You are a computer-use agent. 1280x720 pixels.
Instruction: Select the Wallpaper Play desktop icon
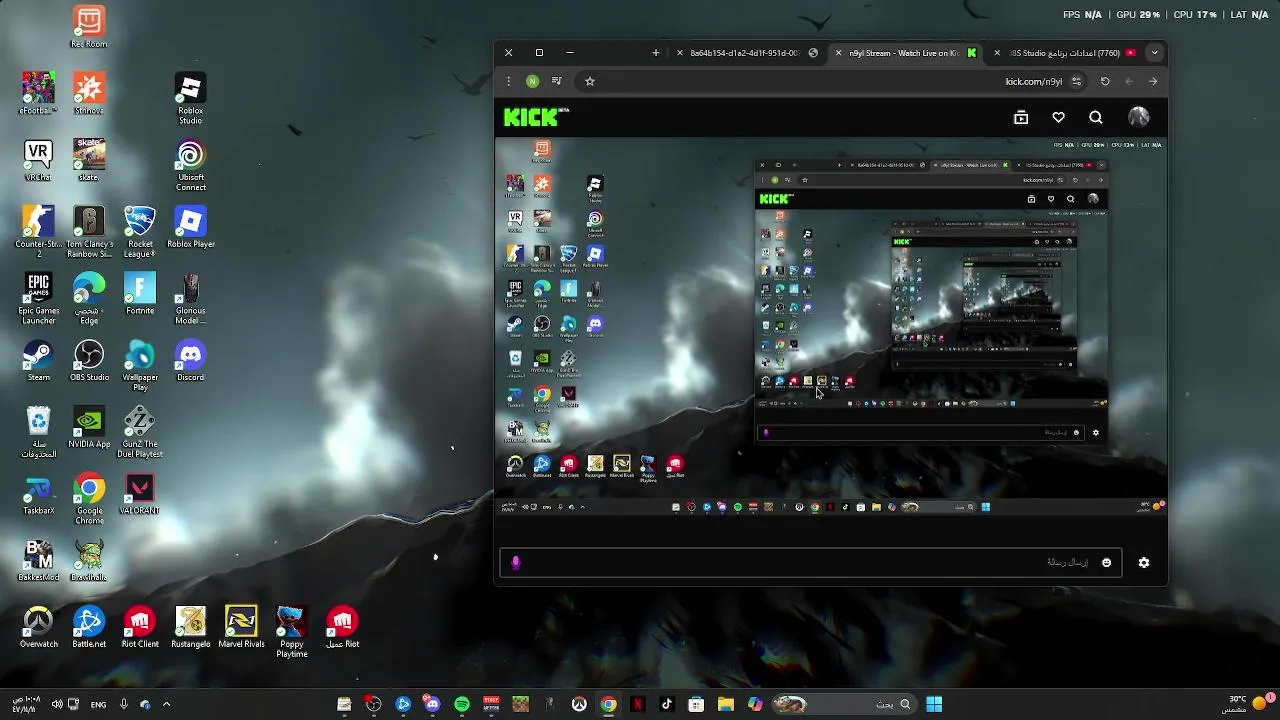[140, 366]
